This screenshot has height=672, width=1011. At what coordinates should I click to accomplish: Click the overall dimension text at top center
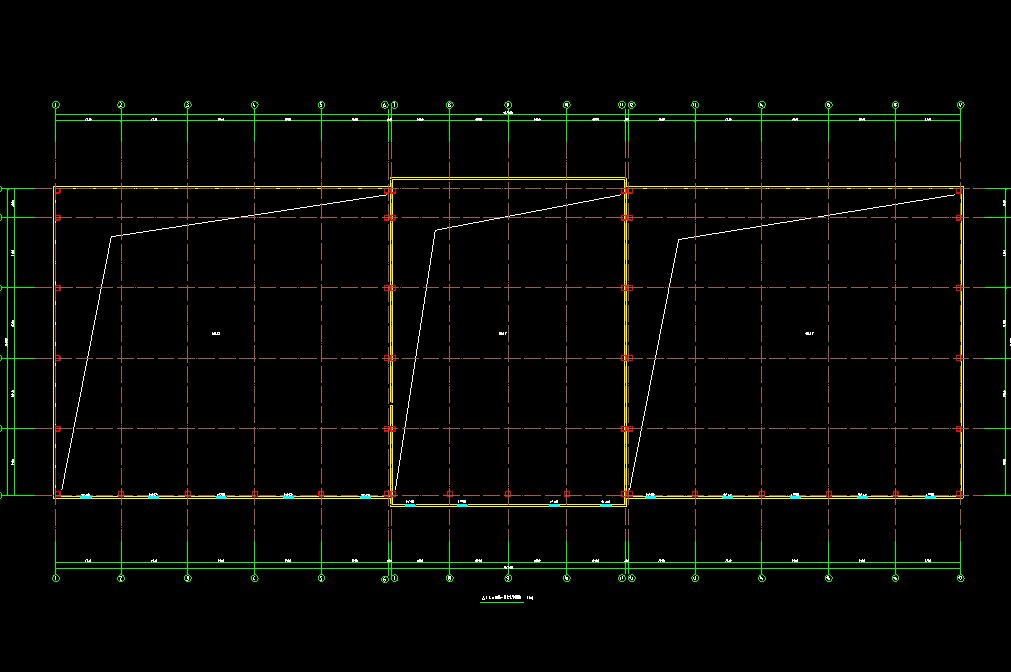point(508,113)
